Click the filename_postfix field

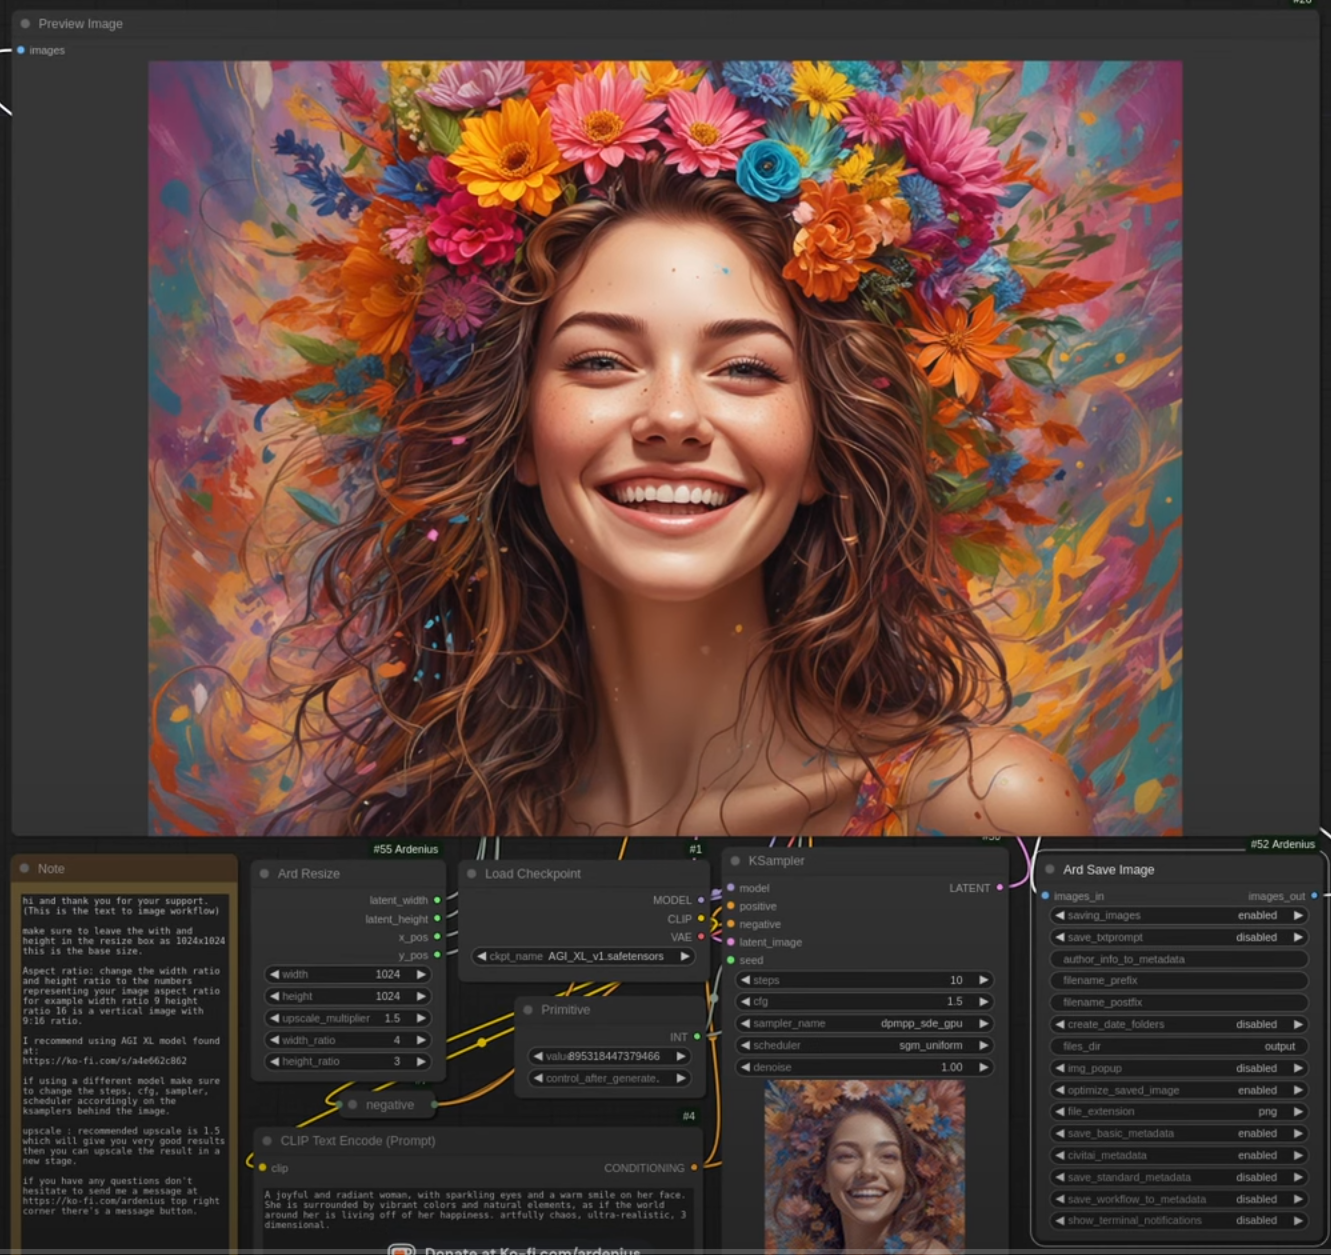coord(1179,1002)
